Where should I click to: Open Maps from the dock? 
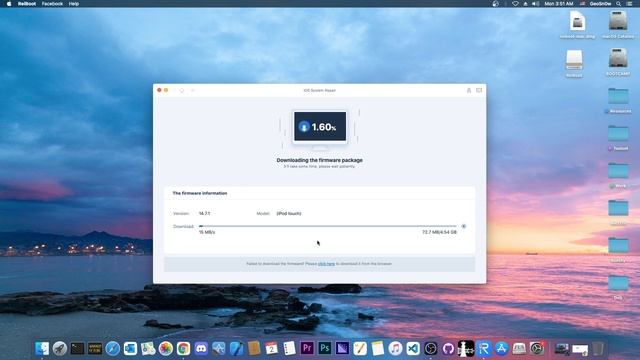(x=148, y=348)
